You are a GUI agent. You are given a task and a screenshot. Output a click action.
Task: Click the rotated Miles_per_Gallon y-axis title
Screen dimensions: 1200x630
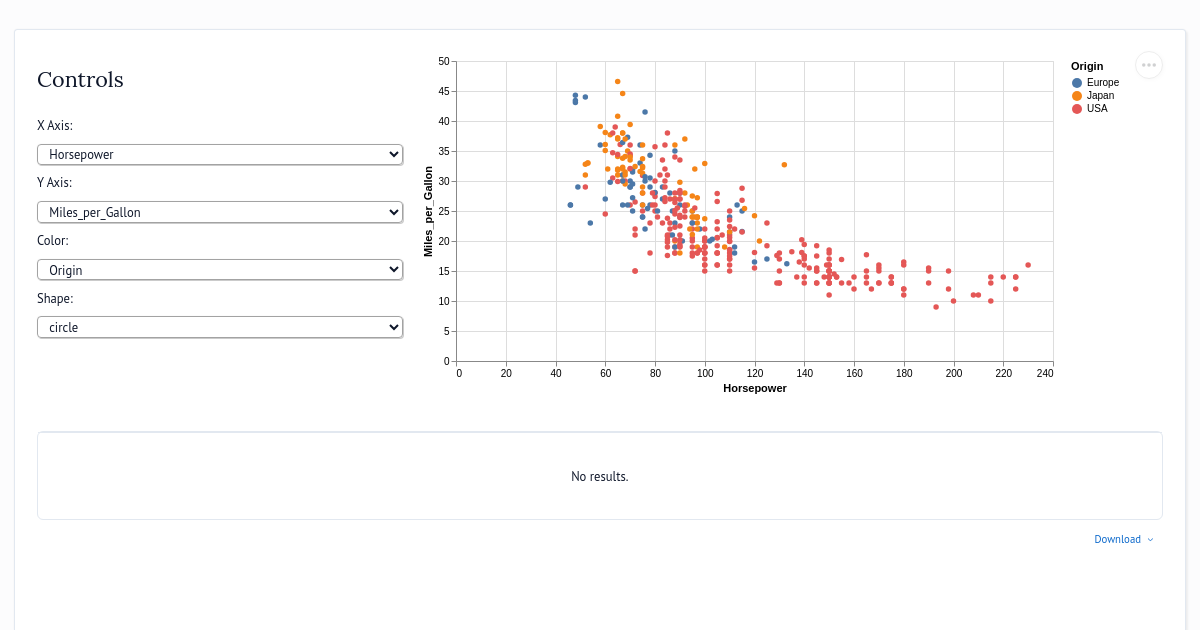tap(428, 211)
